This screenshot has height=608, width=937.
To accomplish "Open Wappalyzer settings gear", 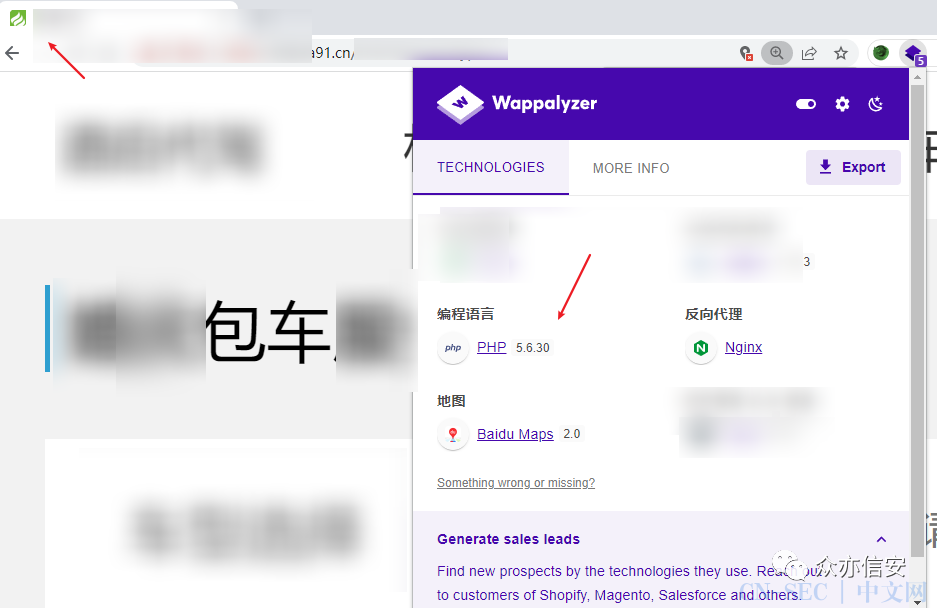I will (x=842, y=104).
